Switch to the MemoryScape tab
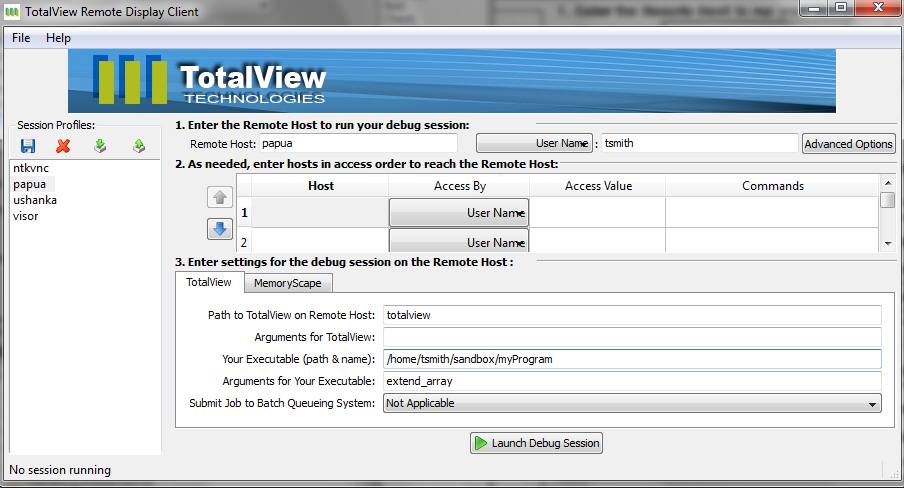 (287, 283)
